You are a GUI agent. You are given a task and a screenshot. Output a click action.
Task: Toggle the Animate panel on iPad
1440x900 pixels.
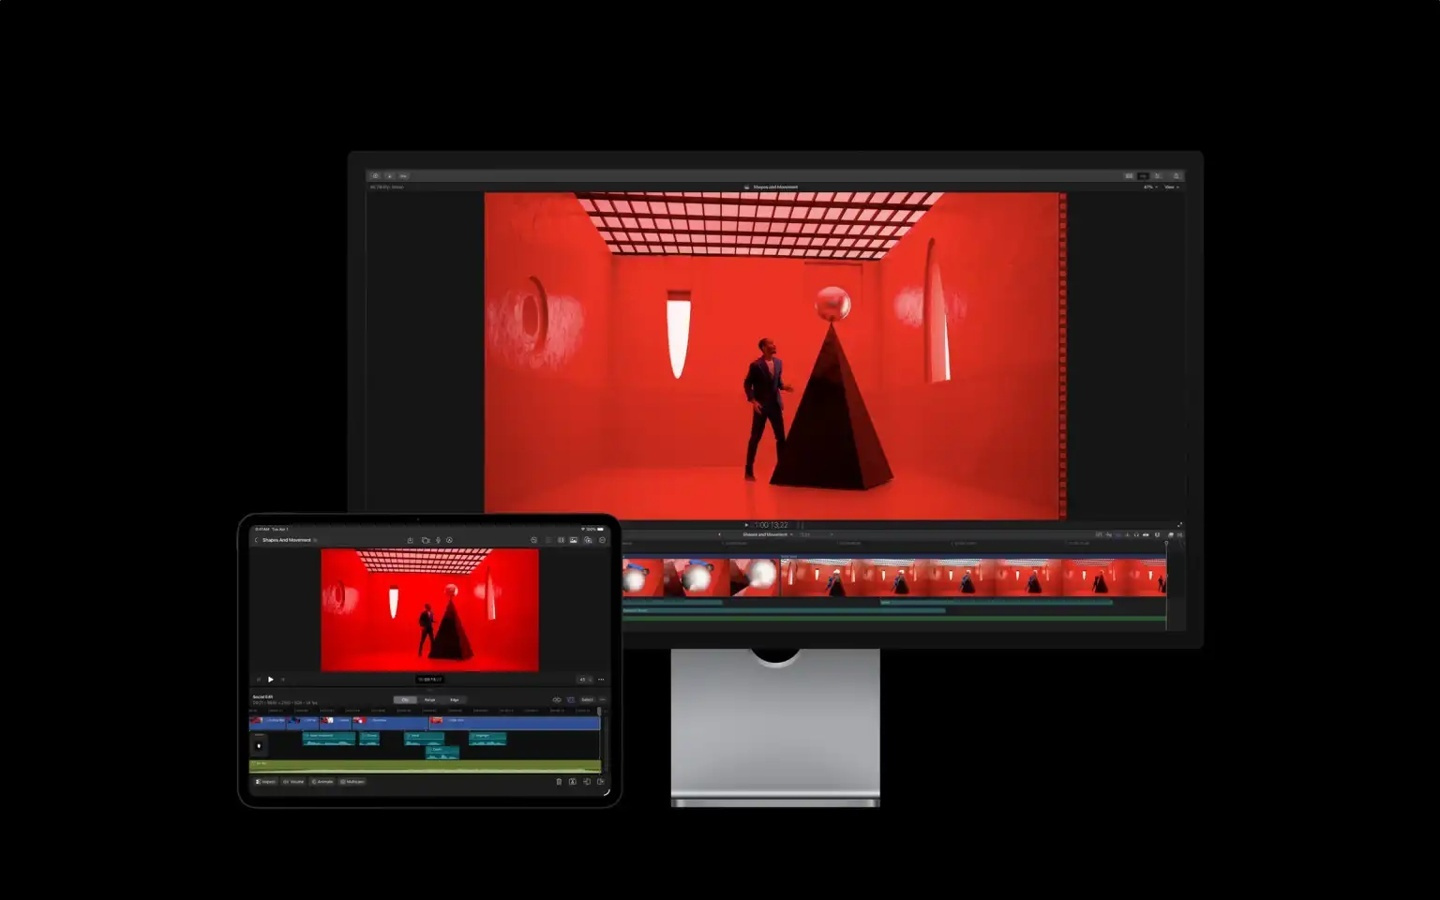322,782
